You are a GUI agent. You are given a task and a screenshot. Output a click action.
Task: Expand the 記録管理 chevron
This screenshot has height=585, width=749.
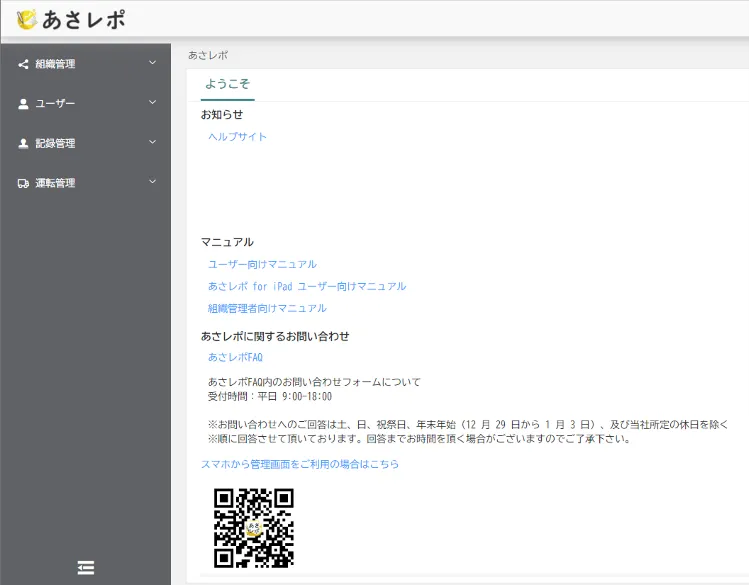(x=152, y=142)
